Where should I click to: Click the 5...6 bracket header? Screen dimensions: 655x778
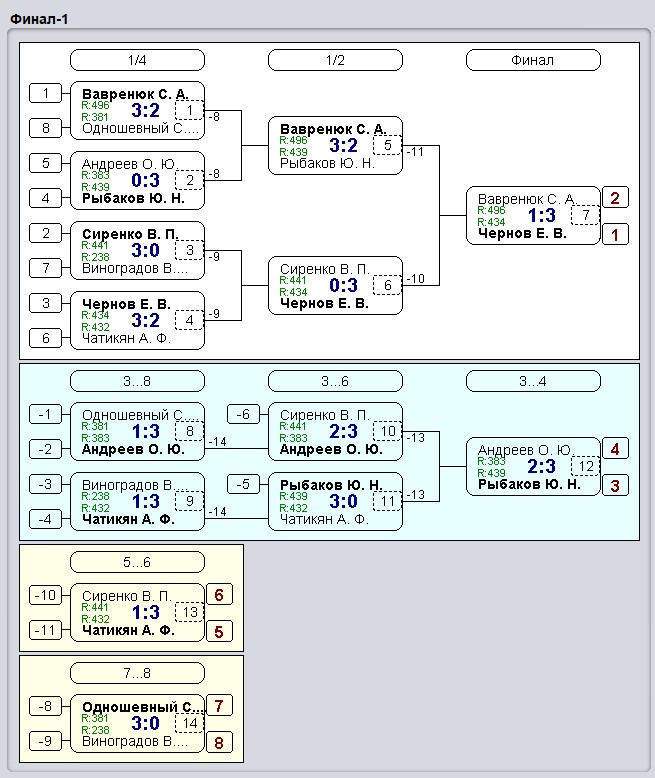point(137,562)
